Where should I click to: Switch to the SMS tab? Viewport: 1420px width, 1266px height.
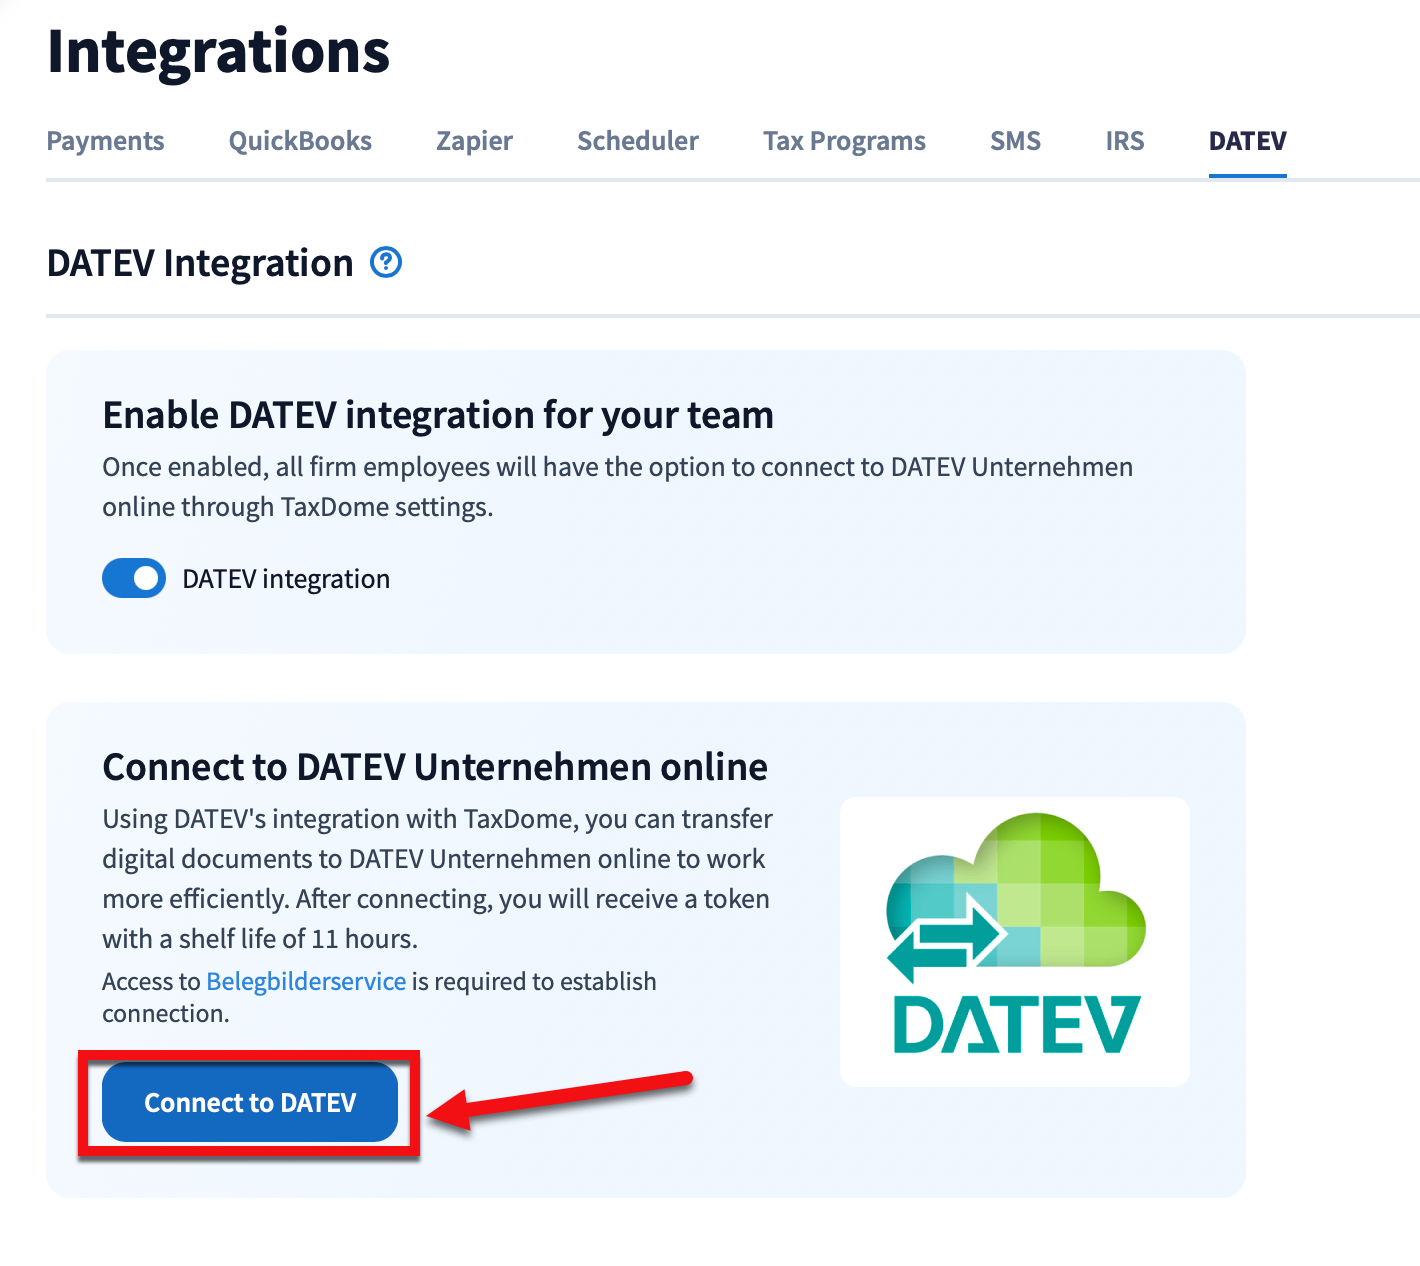point(1015,141)
